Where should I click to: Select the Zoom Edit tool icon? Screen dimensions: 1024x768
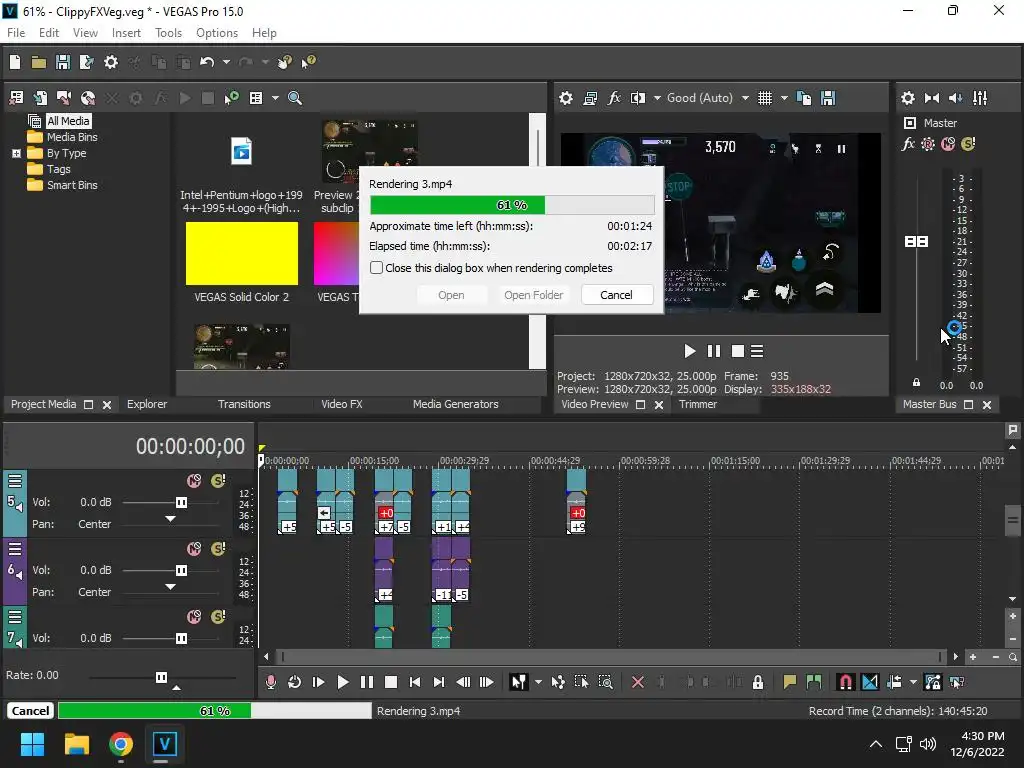[x=605, y=682]
